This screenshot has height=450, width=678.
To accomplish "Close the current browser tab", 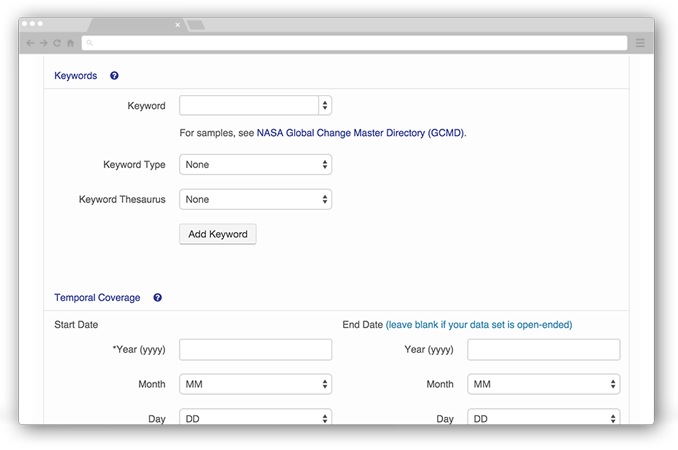I will click(177, 25).
